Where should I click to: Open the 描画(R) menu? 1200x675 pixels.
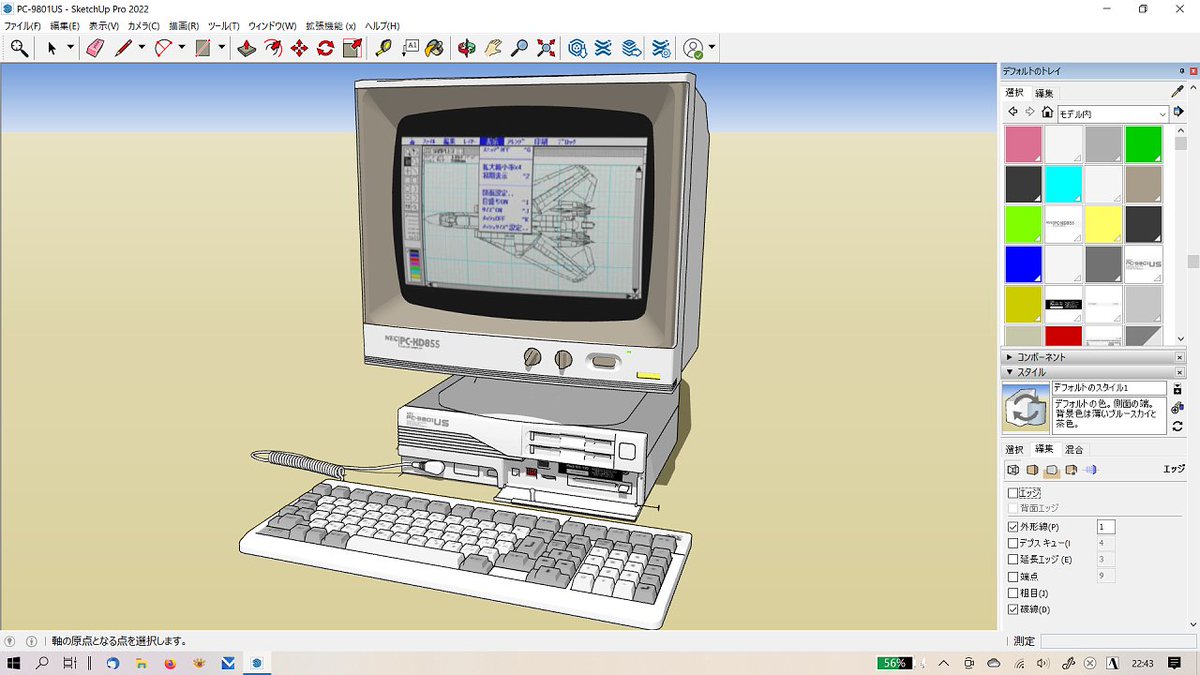(x=183, y=26)
